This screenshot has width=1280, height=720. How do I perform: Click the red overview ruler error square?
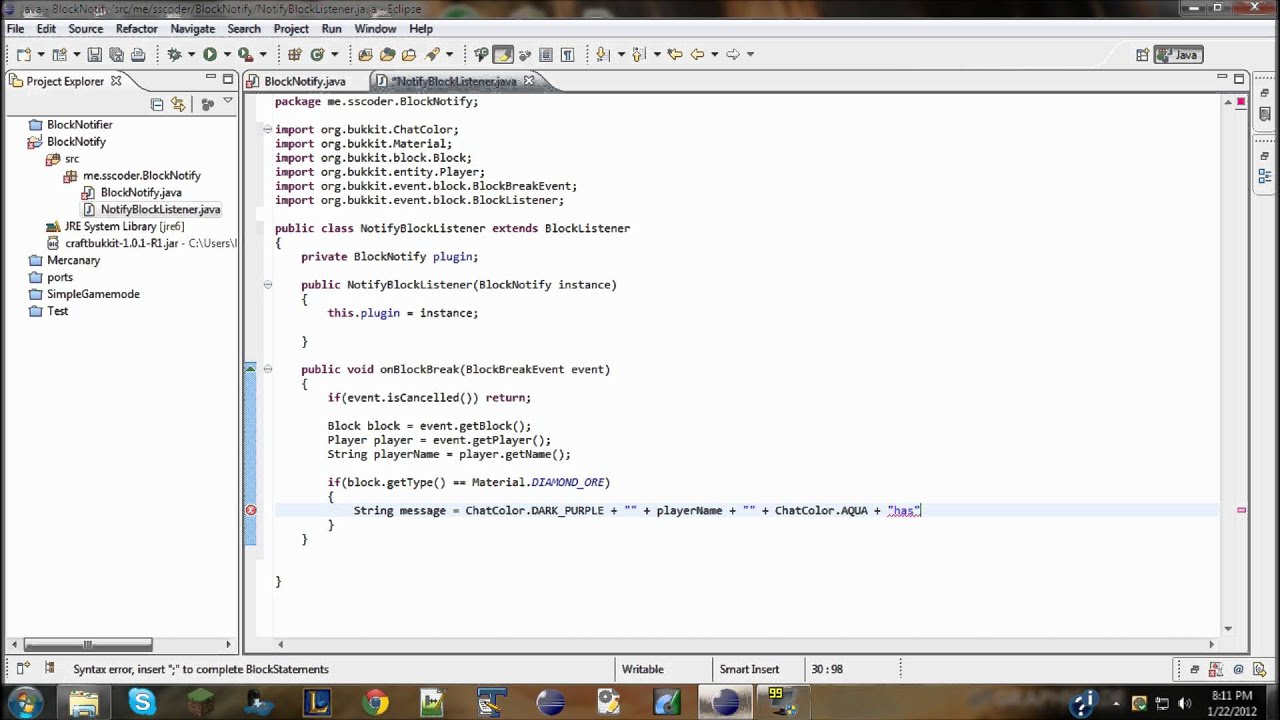(1241, 101)
